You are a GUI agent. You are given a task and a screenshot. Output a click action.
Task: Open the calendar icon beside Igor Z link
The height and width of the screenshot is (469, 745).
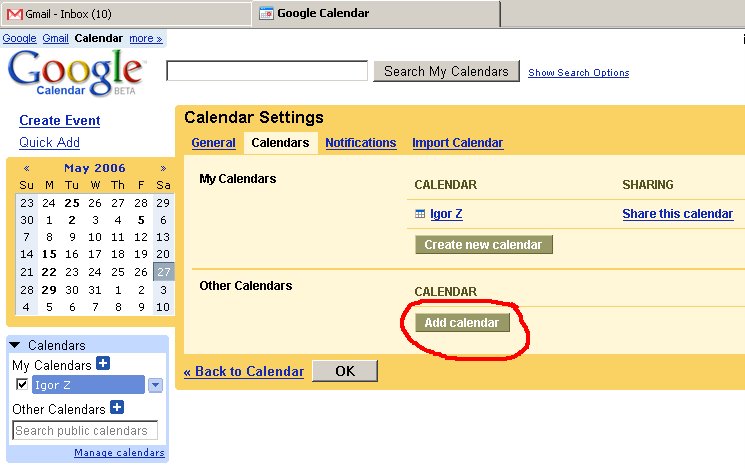click(420, 214)
